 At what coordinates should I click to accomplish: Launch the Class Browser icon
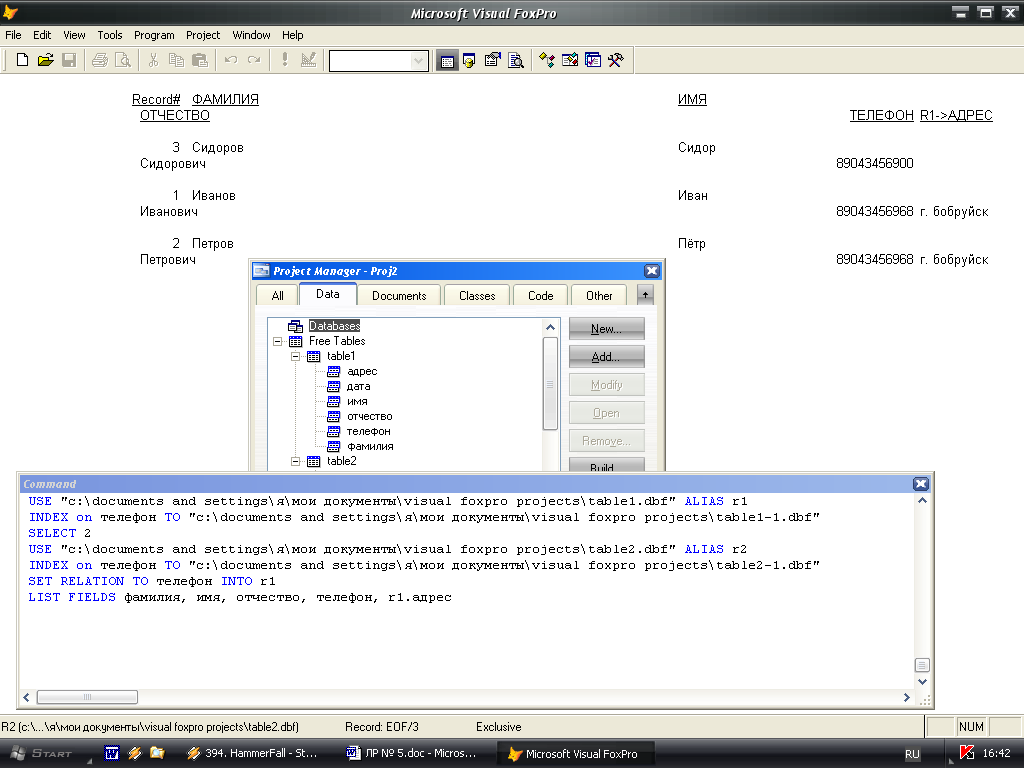pyautogui.click(x=546, y=60)
